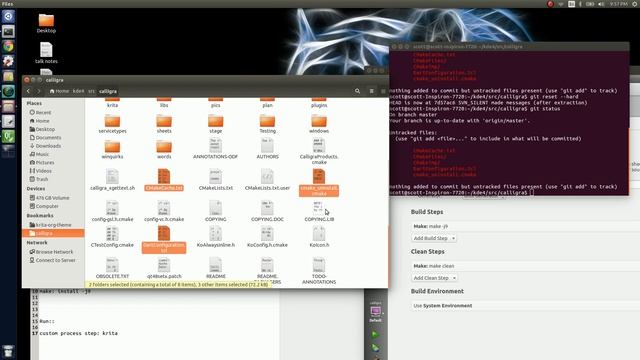Select the calligra_xgettext.sh file
The height and width of the screenshot is (360, 640).
(x=112, y=180)
